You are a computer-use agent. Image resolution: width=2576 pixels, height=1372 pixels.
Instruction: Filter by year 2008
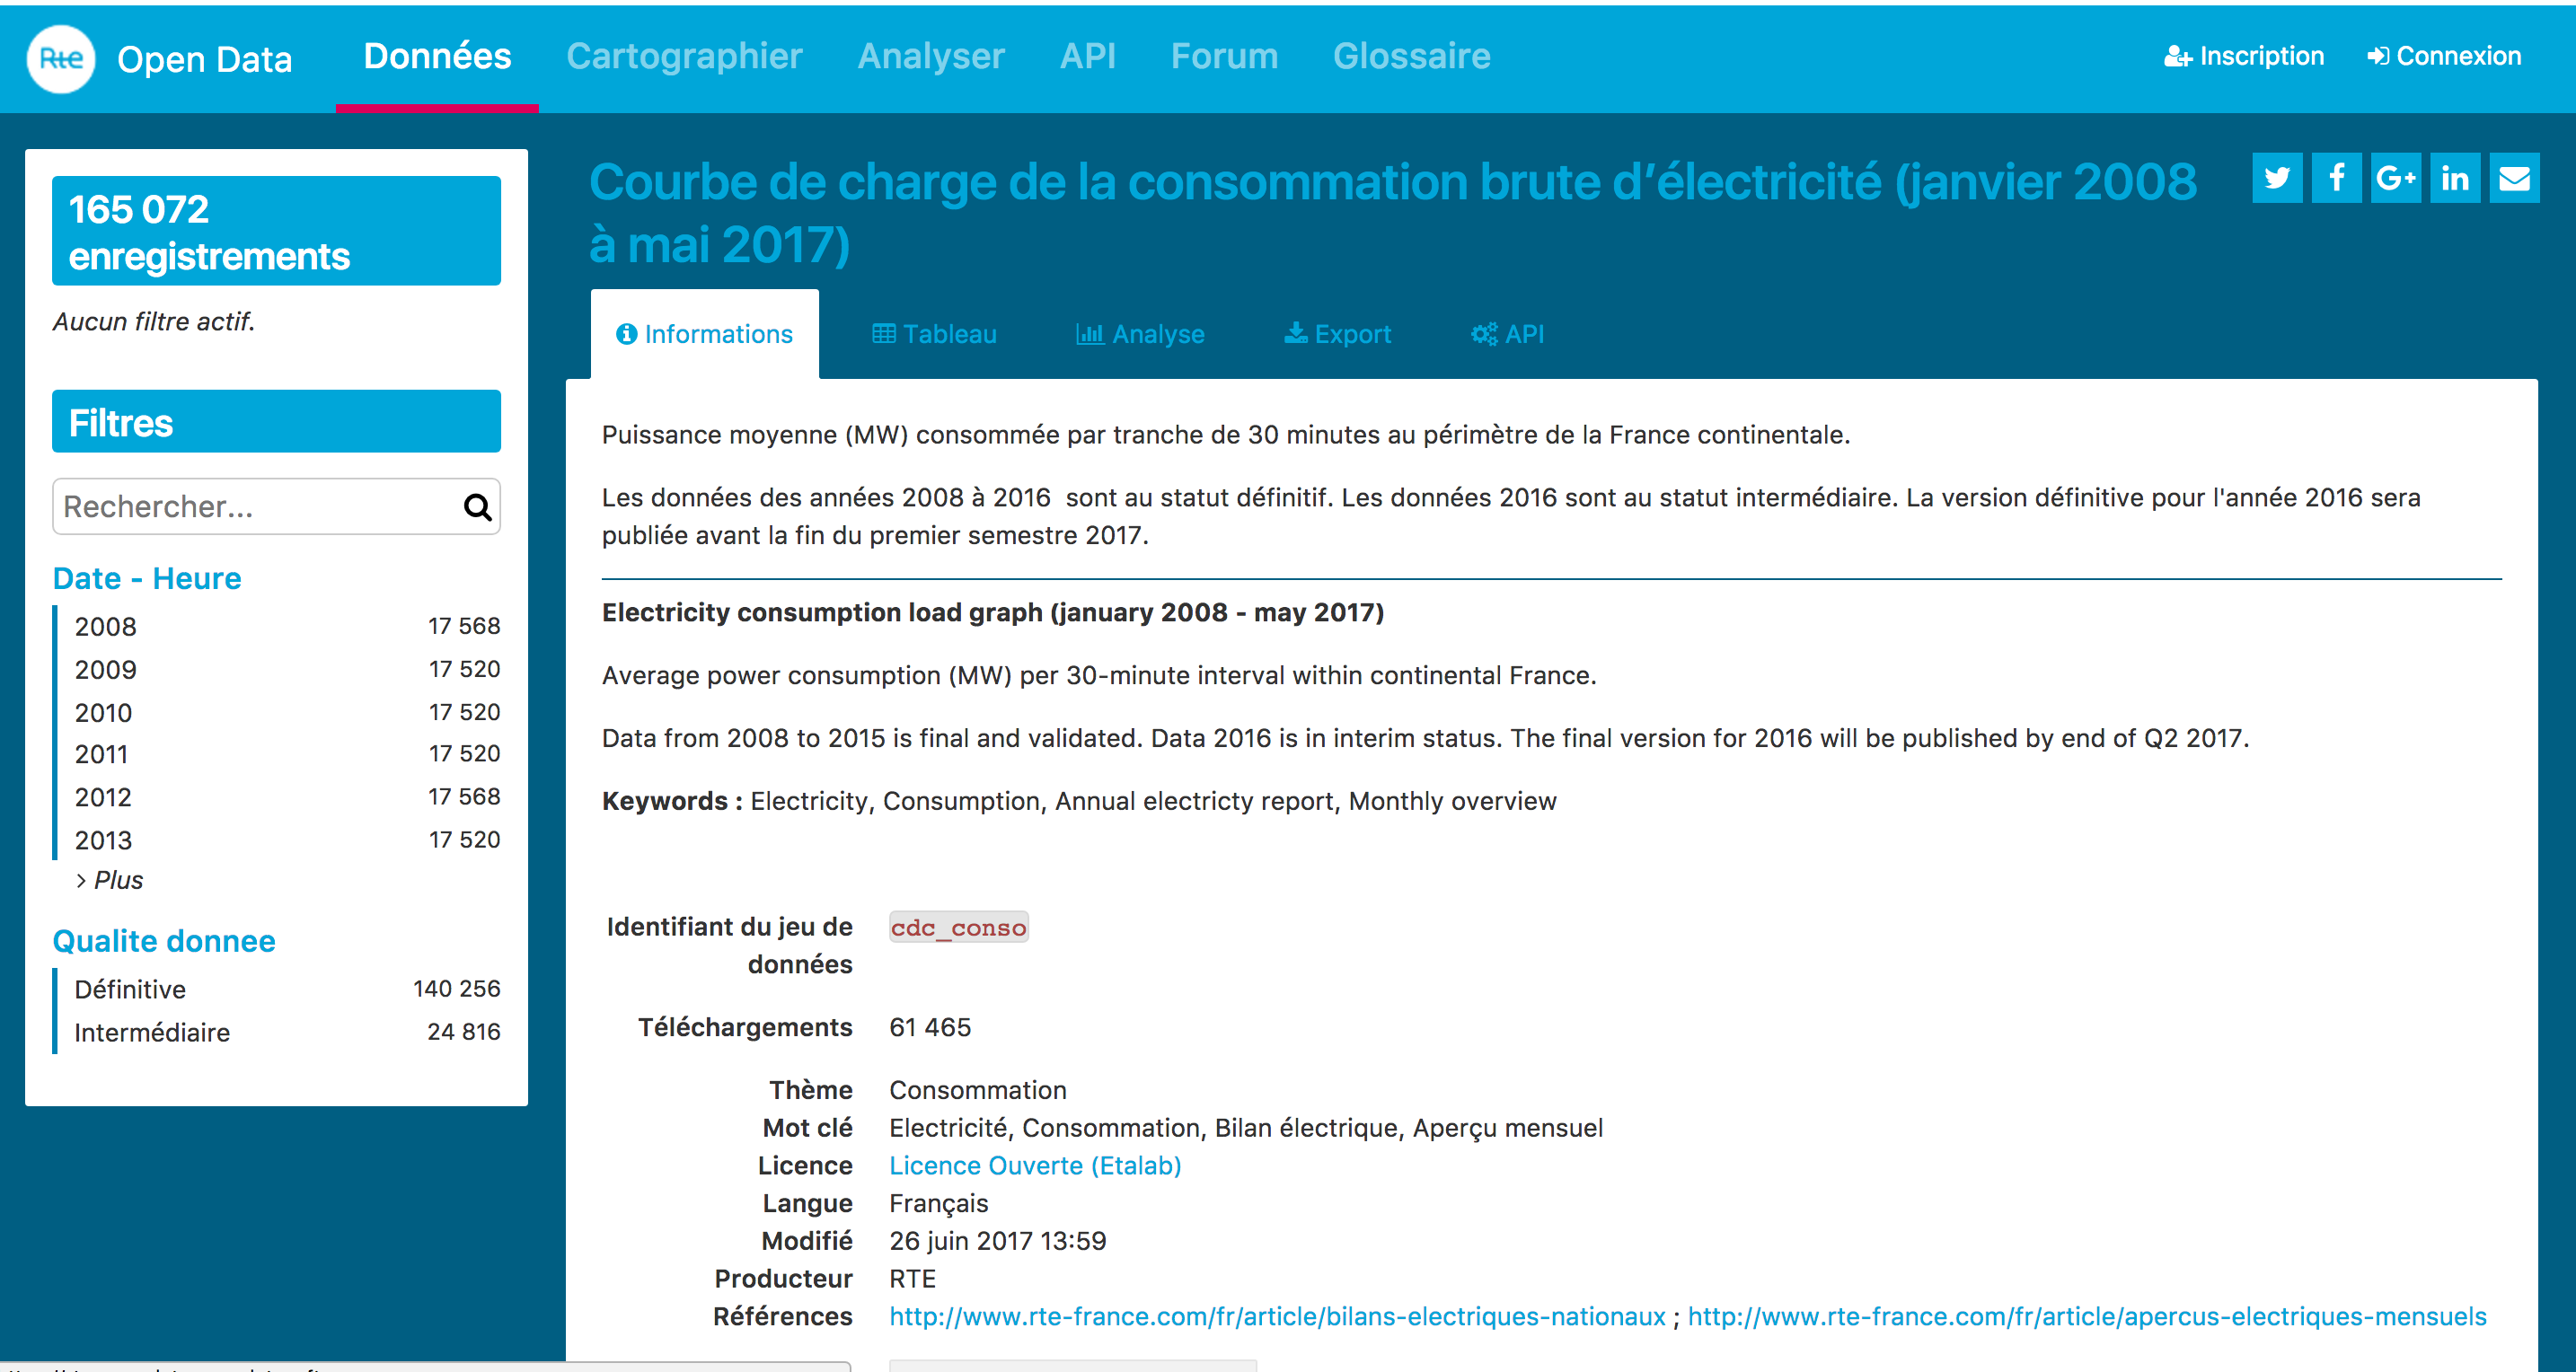pos(105,627)
